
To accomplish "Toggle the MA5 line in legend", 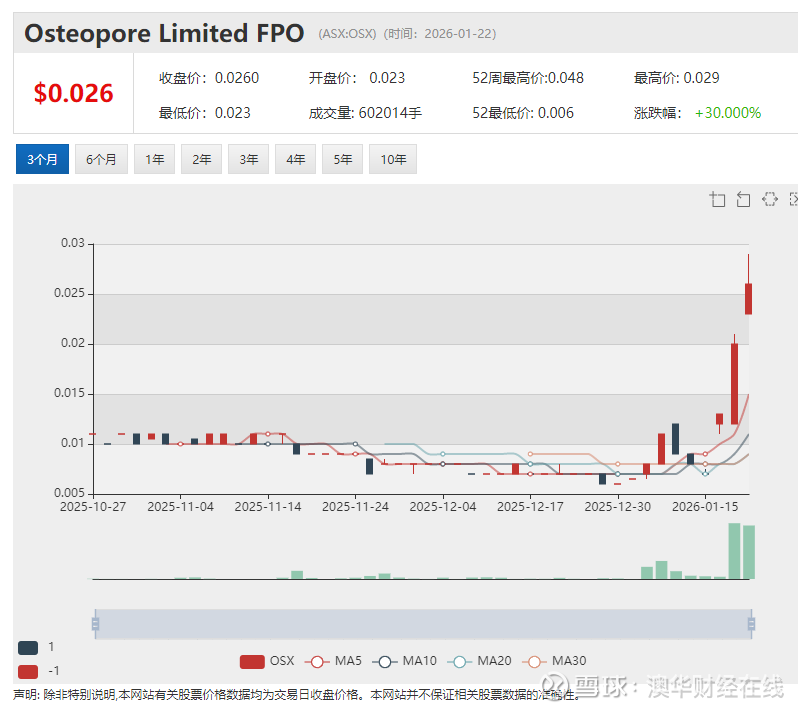I will click(x=333, y=661).
